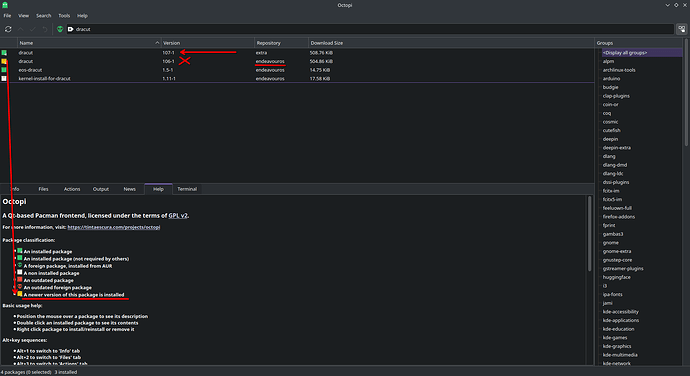Open the tintaescura.com Octopi project link
690x376 pixels.
pos(114,227)
